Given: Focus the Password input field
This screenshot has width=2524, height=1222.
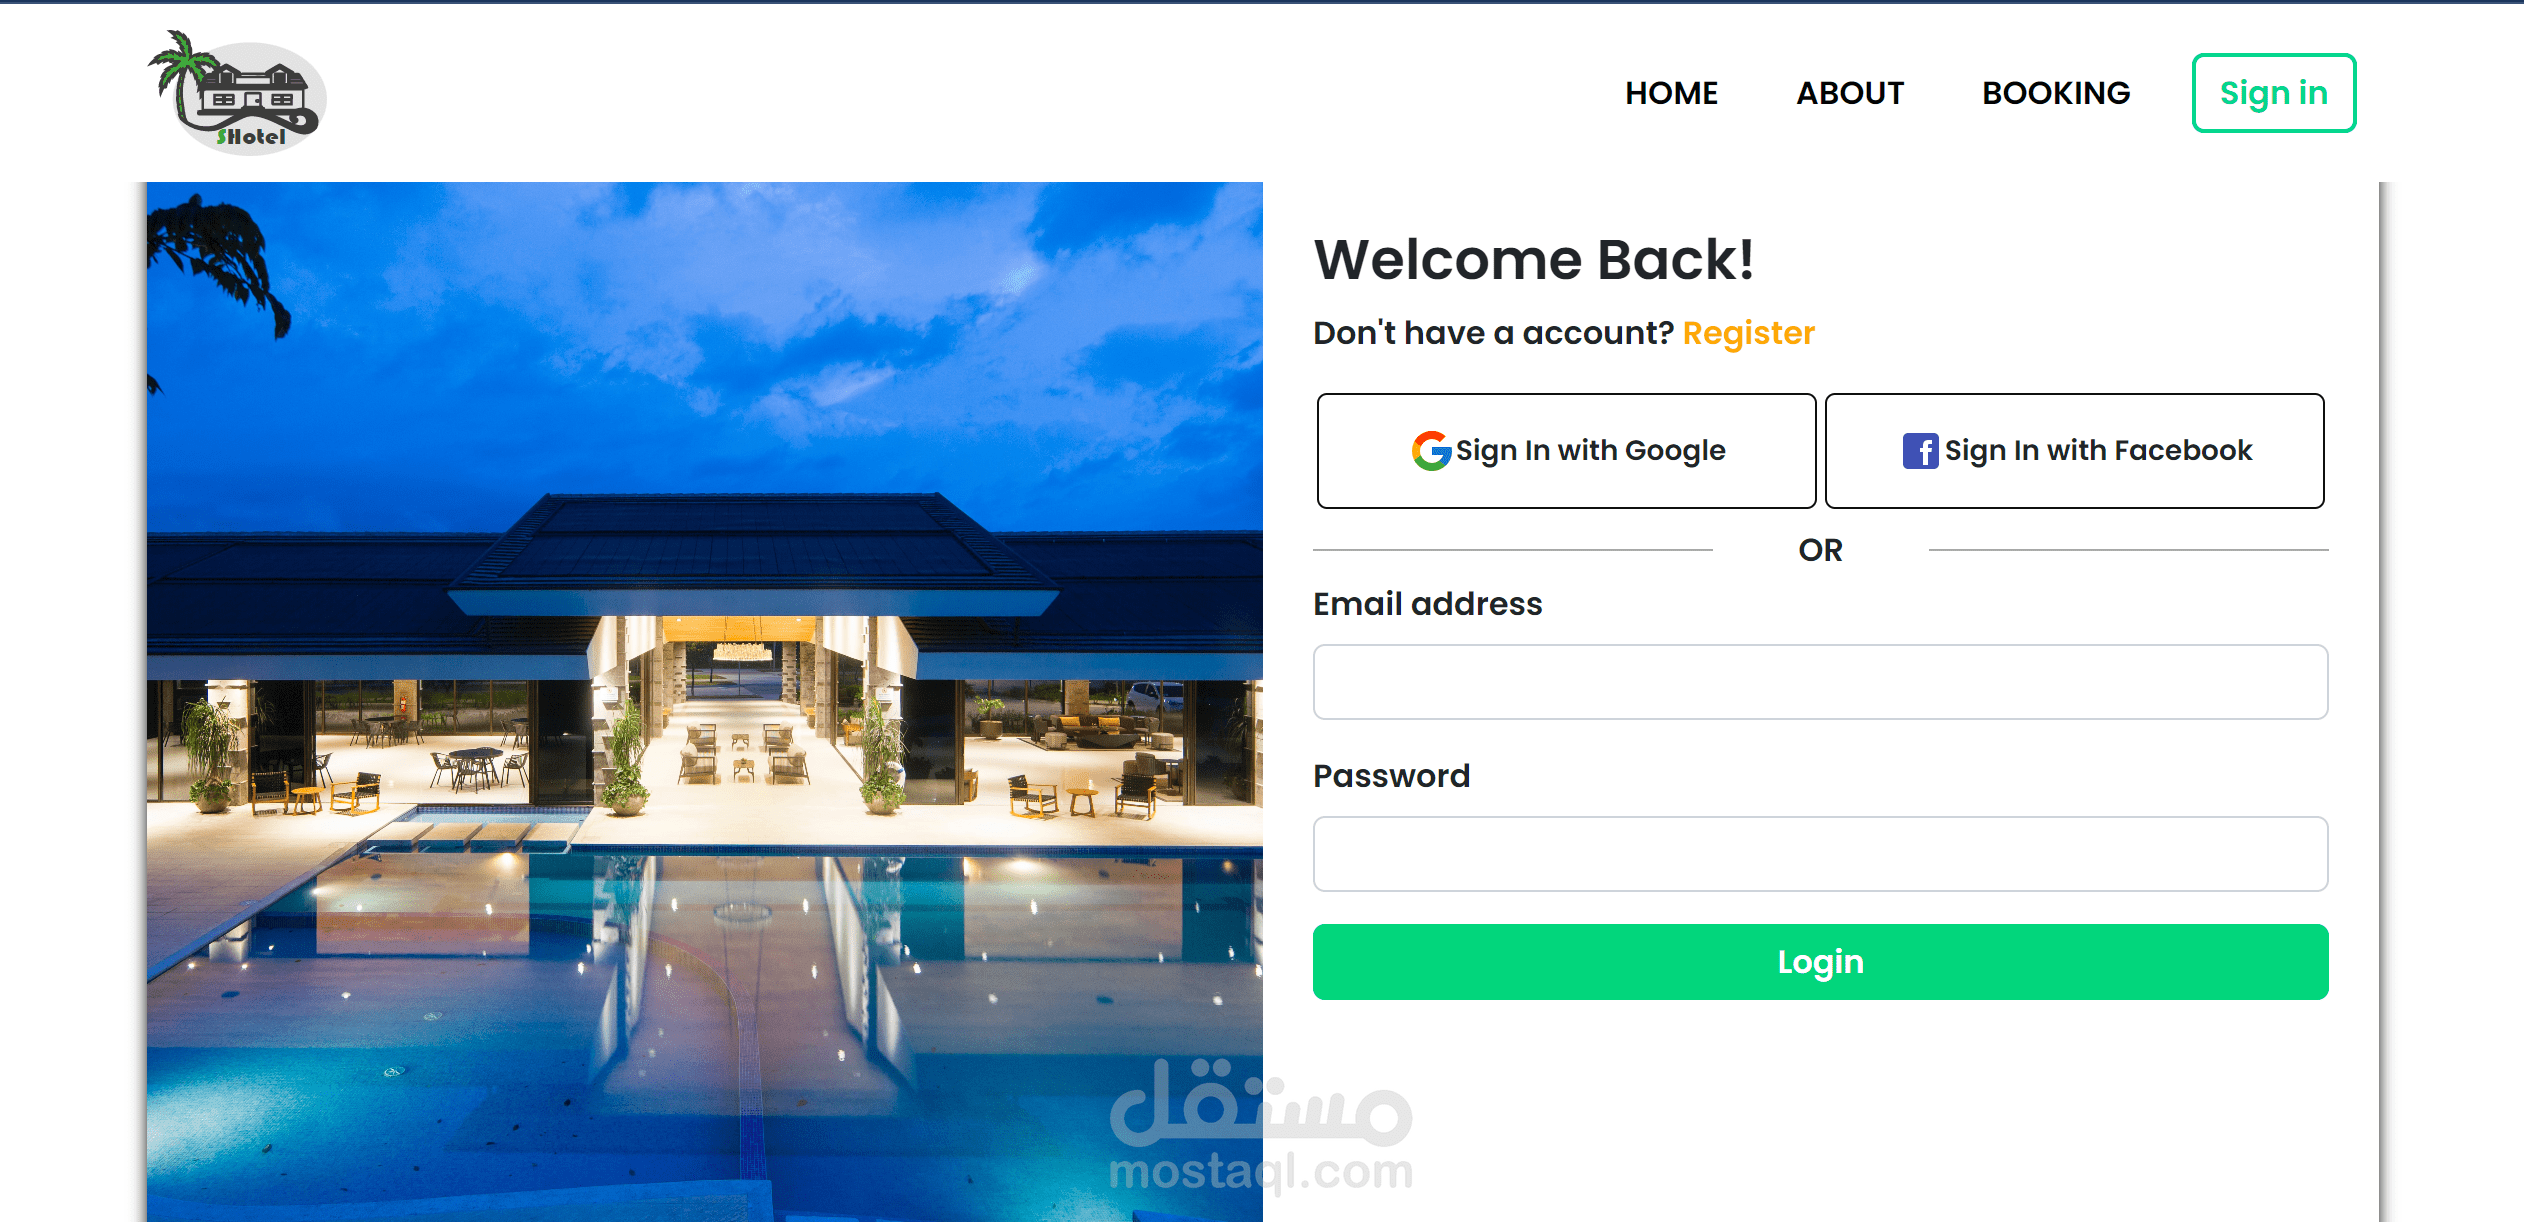Looking at the screenshot, I should (x=1820, y=854).
